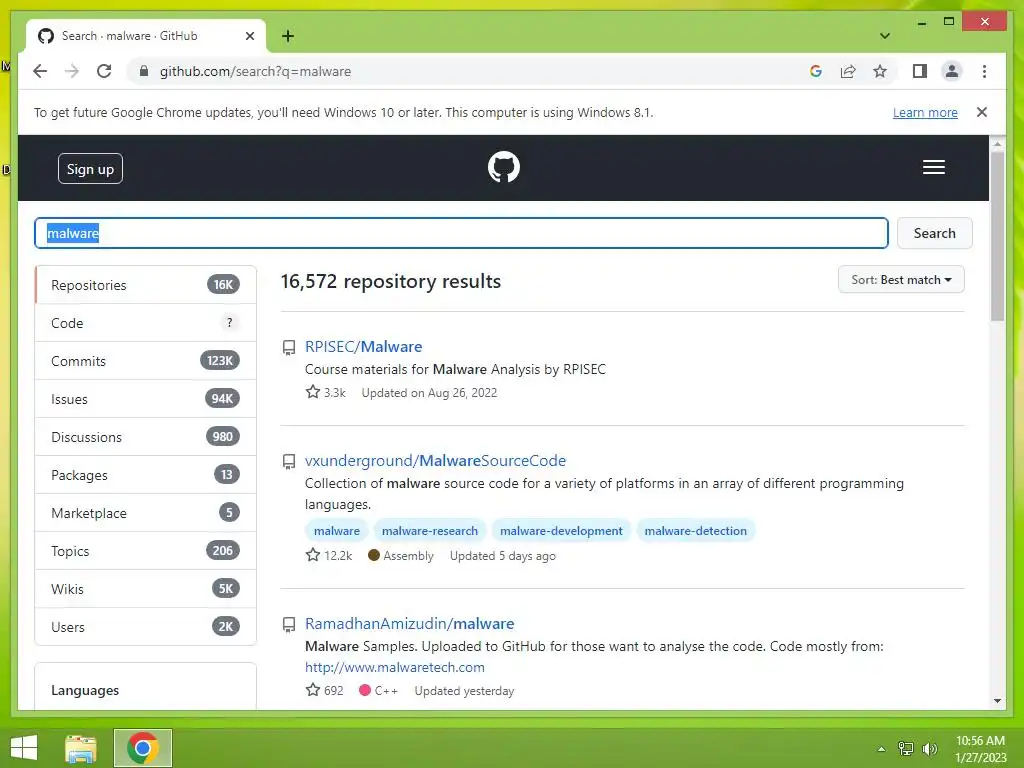The height and width of the screenshot is (768, 1024).
Task: Open the RPISEC/Malware repository link
Action: pos(364,347)
